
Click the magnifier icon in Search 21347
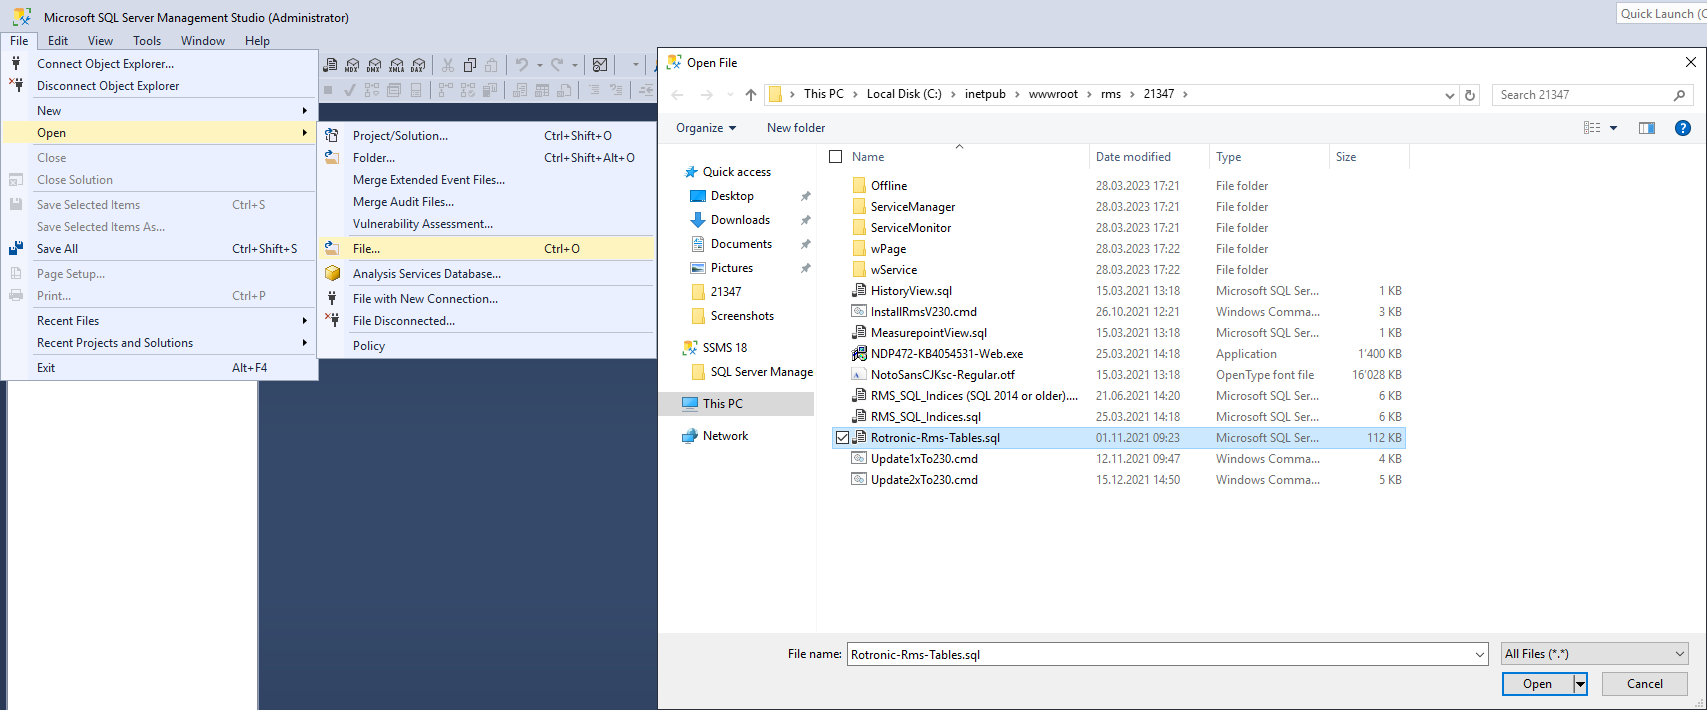(1679, 95)
